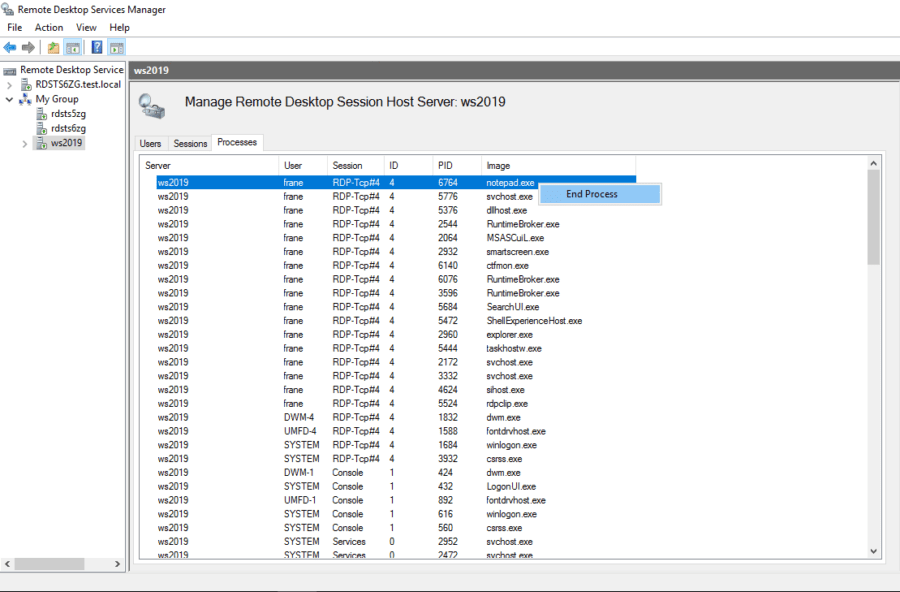
Task: Collapse the My Group tree node
Action: pyautogui.click(x=8, y=98)
